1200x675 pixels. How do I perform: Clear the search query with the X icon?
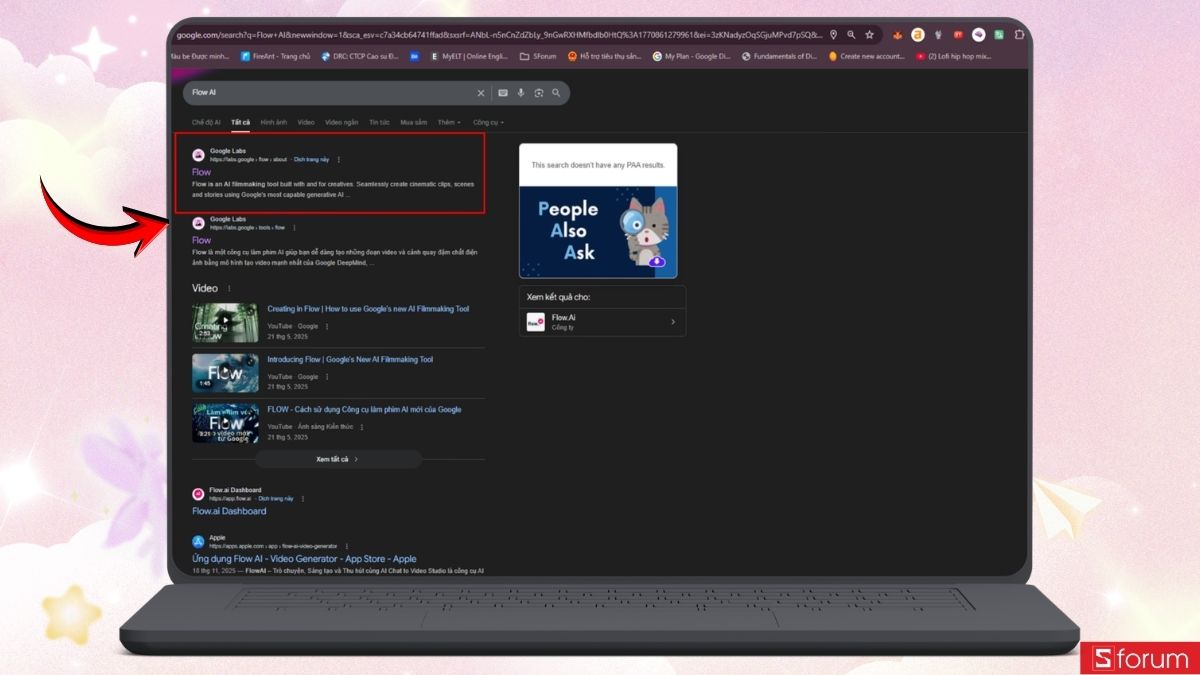[x=481, y=92]
